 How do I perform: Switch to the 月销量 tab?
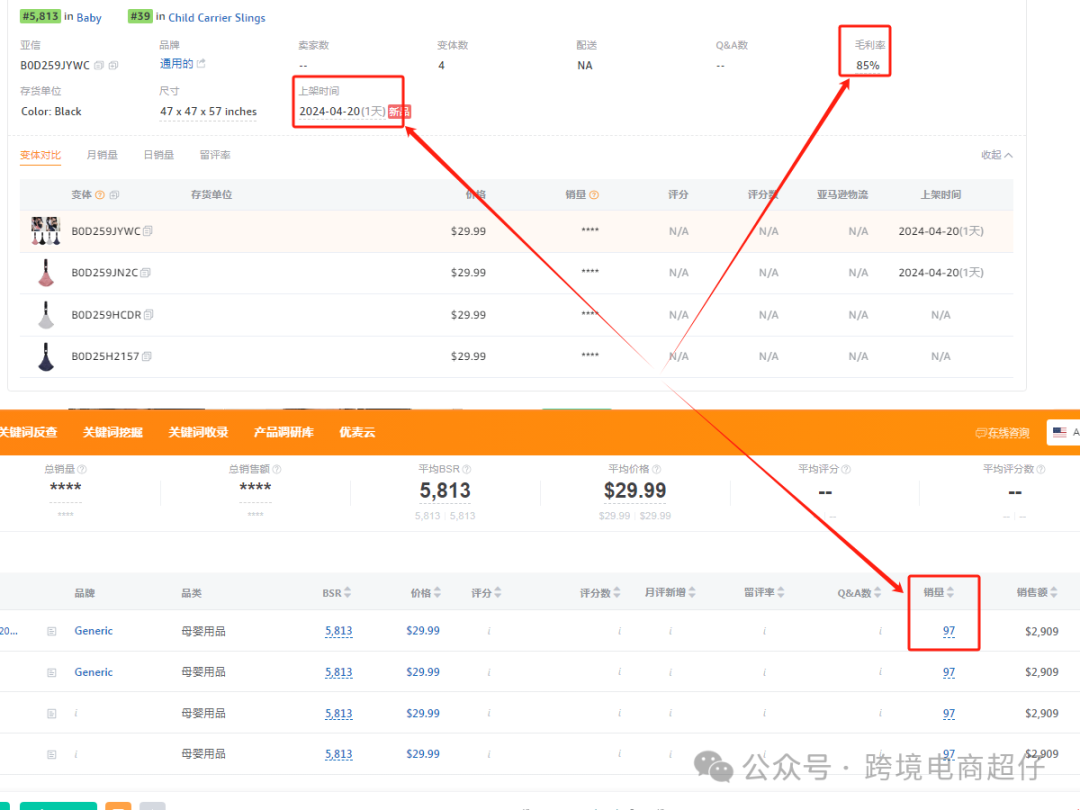click(x=102, y=155)
